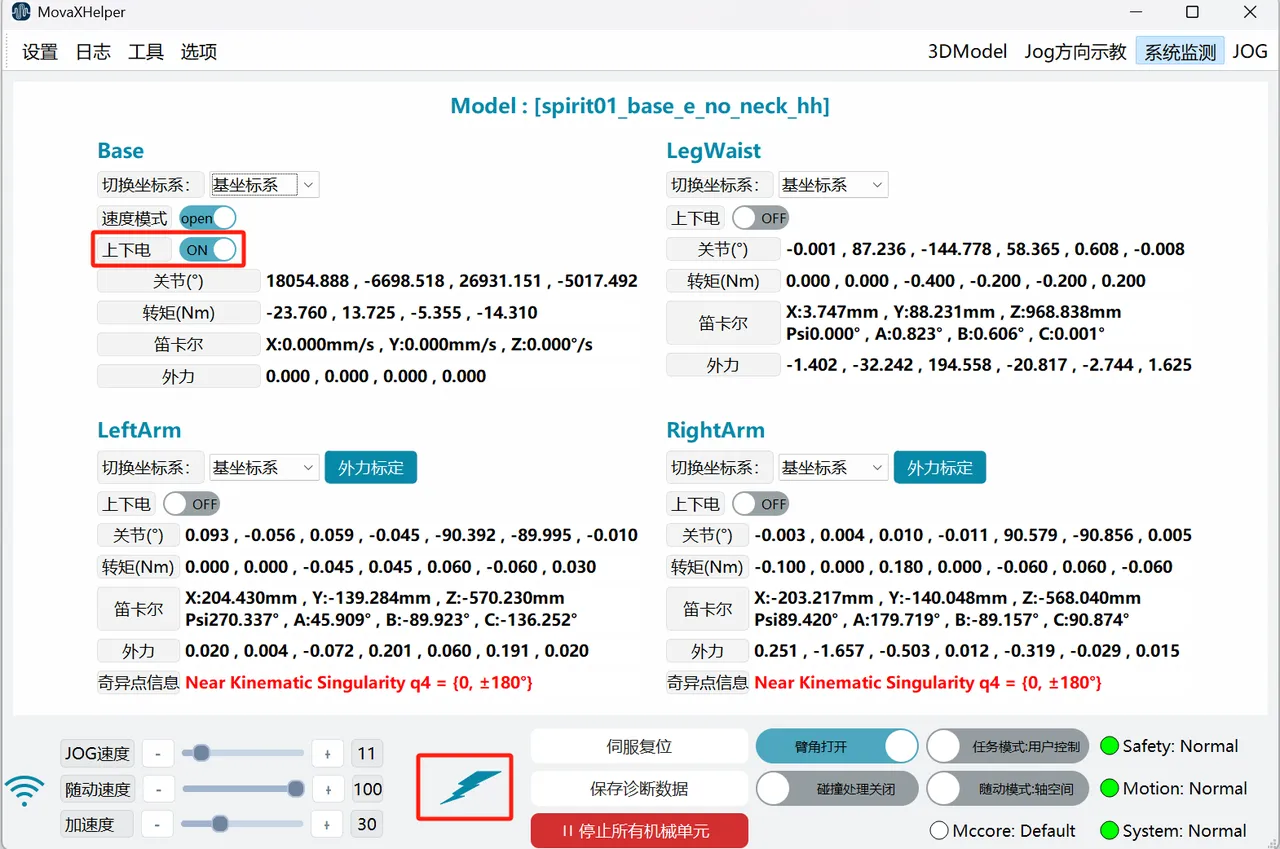Click the WiFi connection status icon
The image size is (1280, 849).
coord(25,790)
